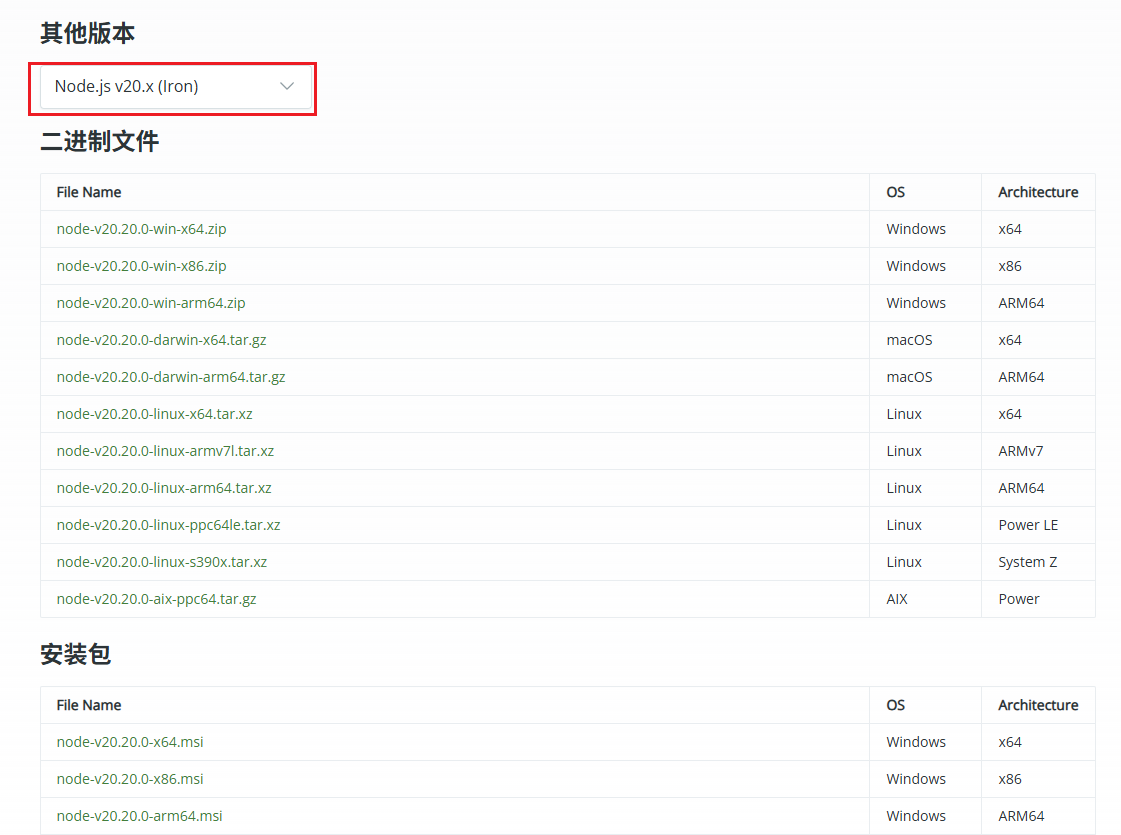Click the node-v20.20.0-arm64.msi installer link
The height and width of the screenshot is (835, 1121).
coord(139,816)
